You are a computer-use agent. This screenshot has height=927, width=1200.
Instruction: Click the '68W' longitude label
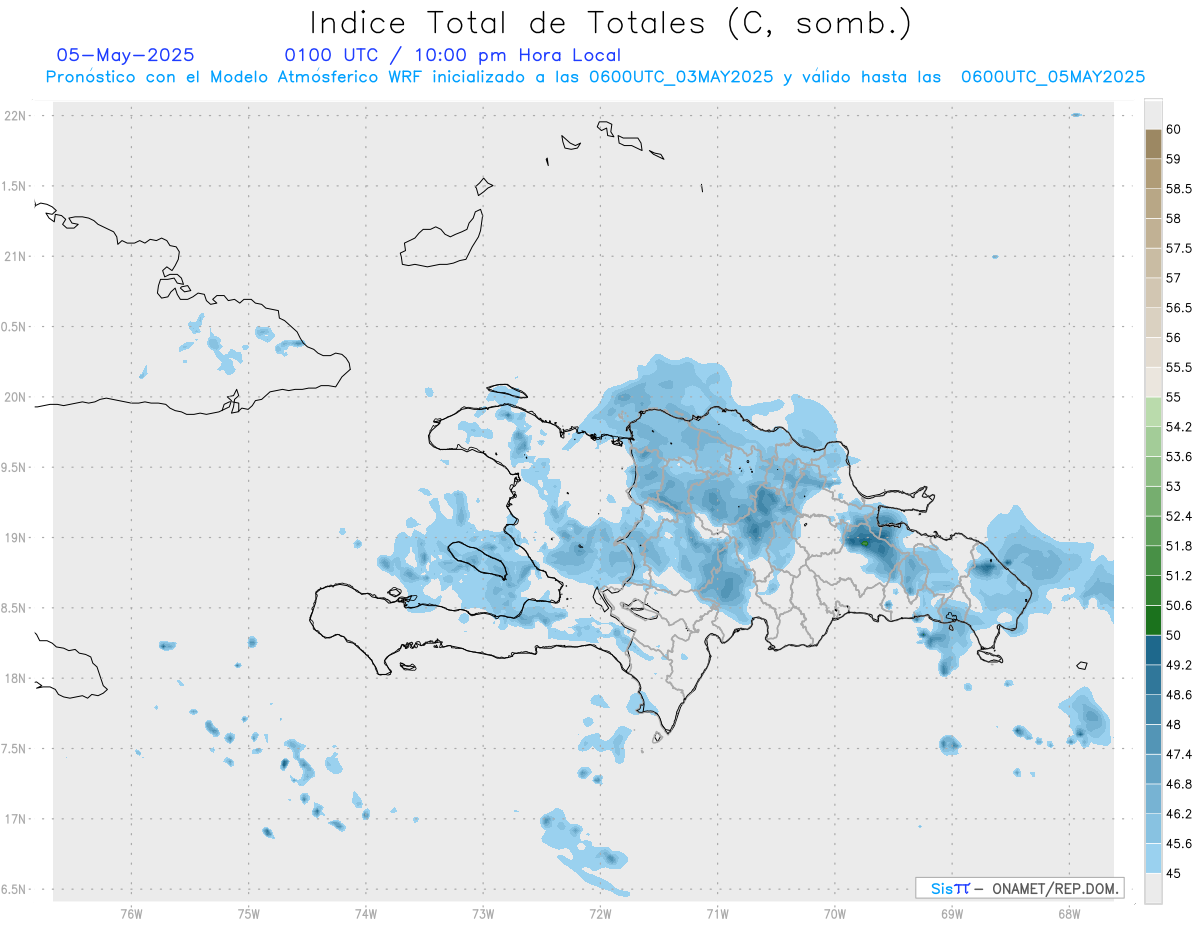(1069, 914)
